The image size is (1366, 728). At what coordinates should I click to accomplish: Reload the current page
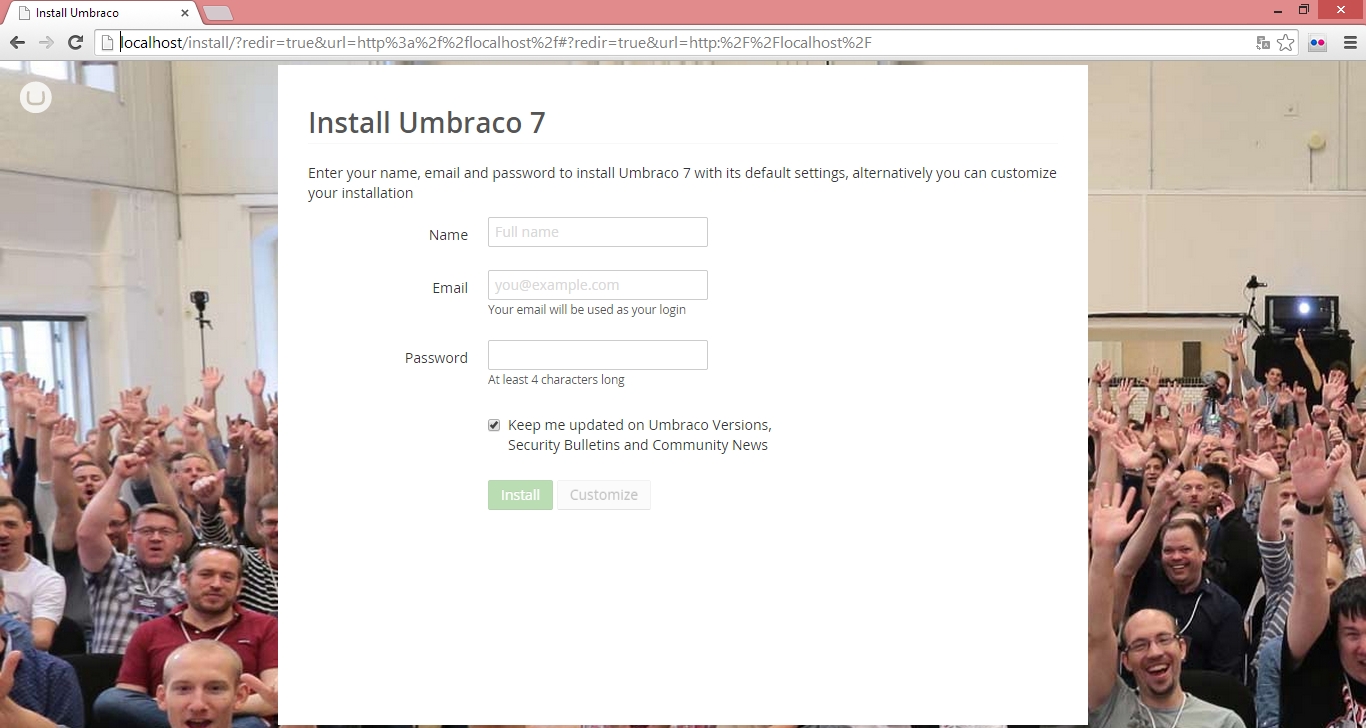75,42
